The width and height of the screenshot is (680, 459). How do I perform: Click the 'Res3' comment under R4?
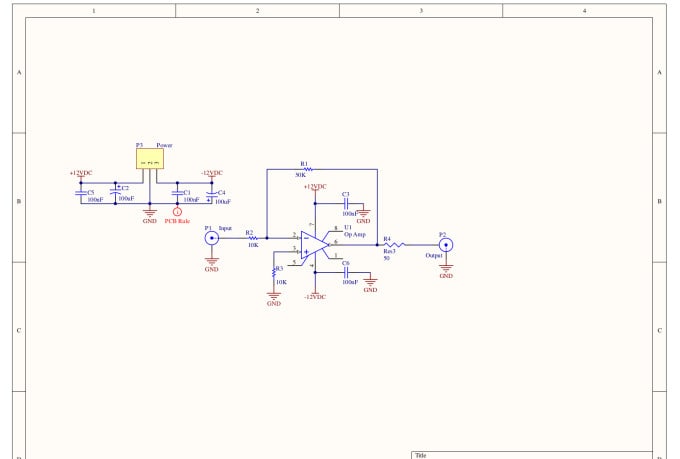(389, 251)
